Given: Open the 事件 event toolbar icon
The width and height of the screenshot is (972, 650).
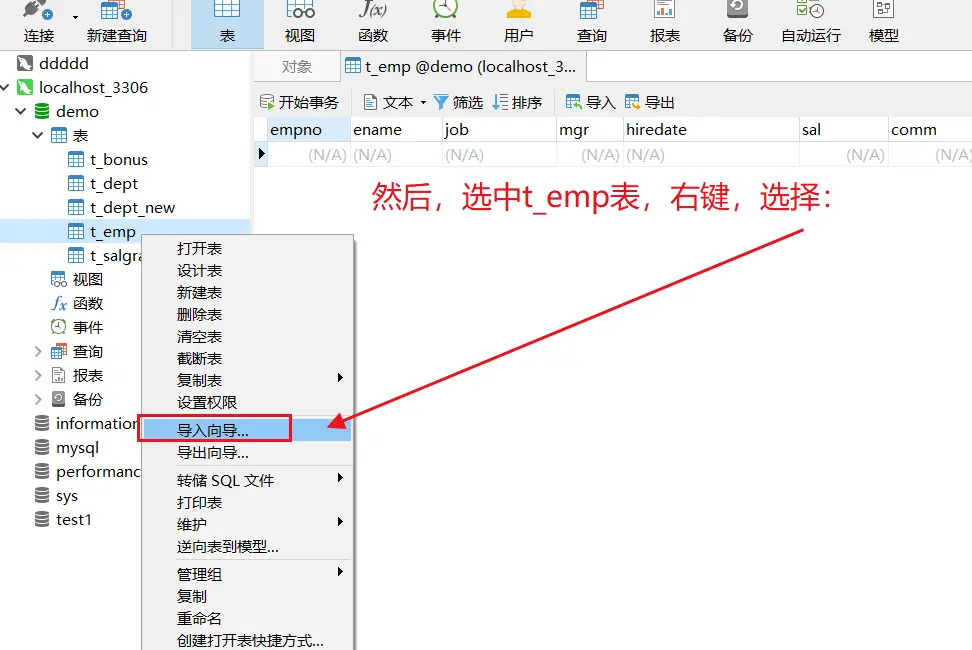Looking at the screenshot, I should click(x=446, y=22).
